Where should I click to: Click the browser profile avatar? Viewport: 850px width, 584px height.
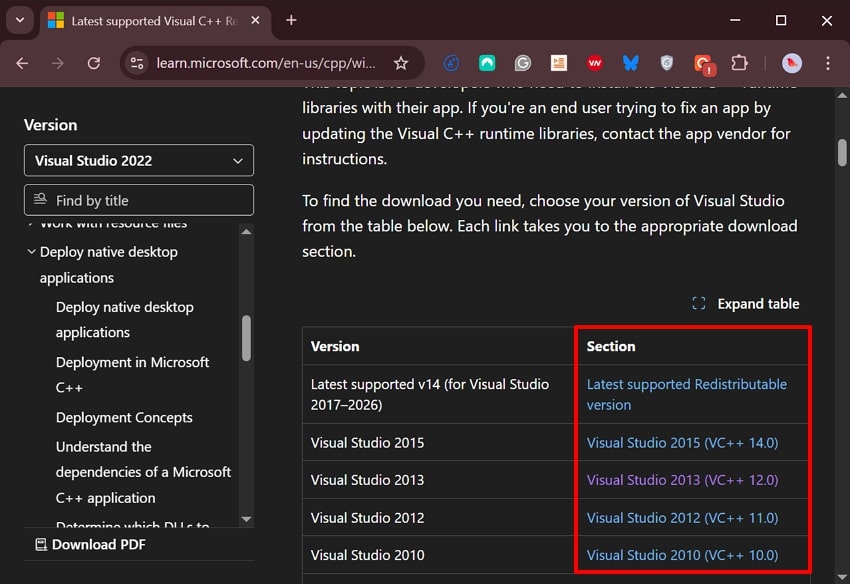[793, 62]
